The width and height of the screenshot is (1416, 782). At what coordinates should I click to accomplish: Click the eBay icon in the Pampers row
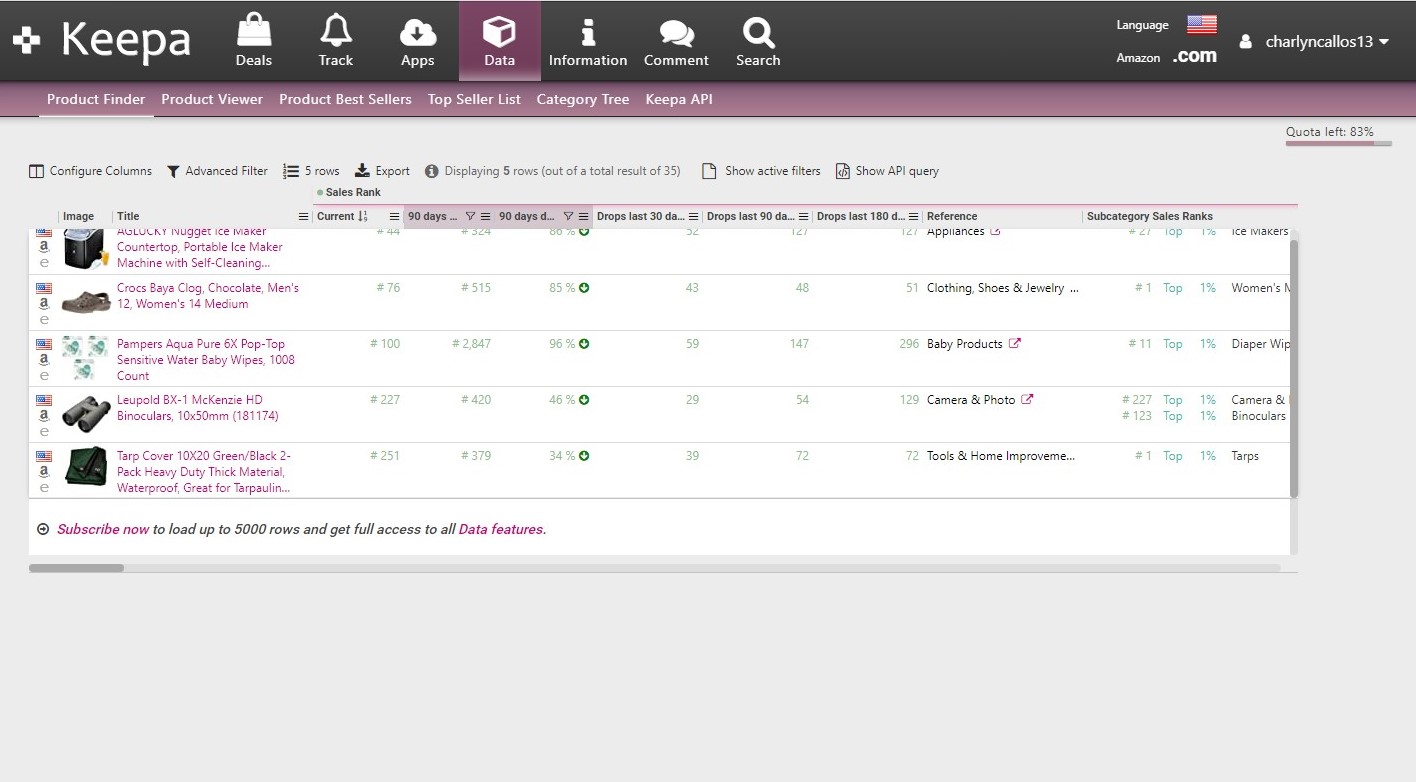point(44,376)
